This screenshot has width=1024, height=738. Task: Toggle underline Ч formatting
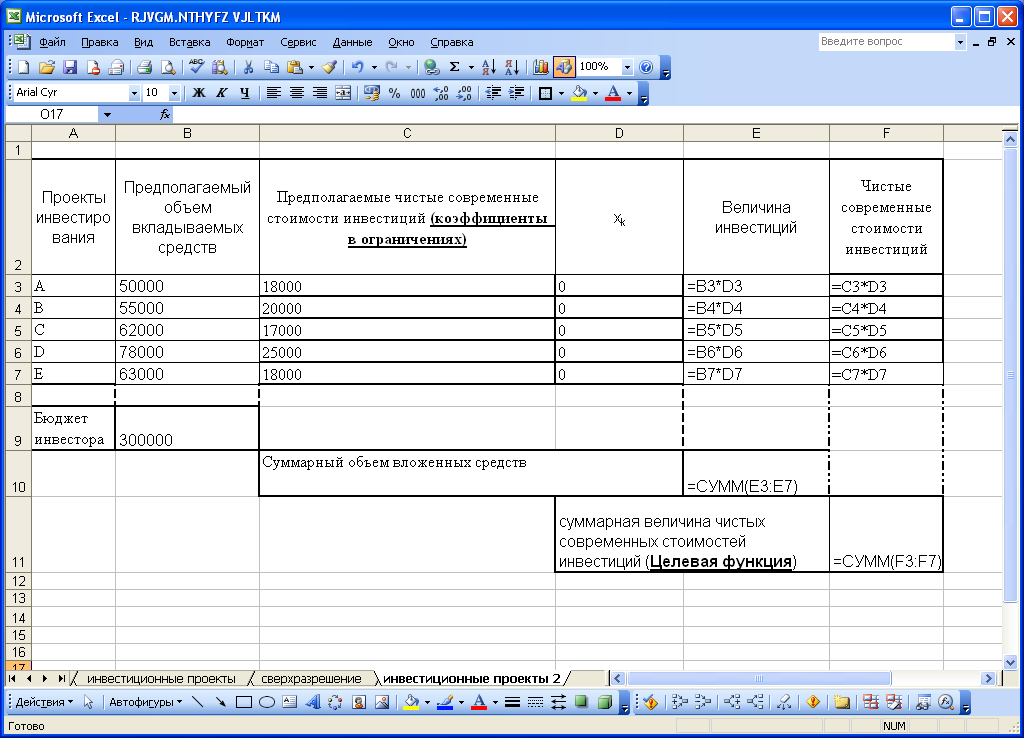245,93
